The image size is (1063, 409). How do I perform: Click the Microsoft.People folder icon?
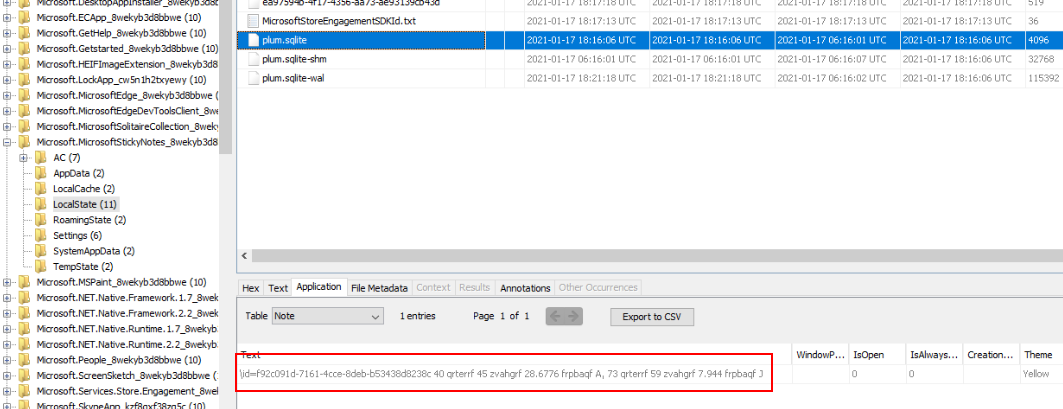(24, 359)
